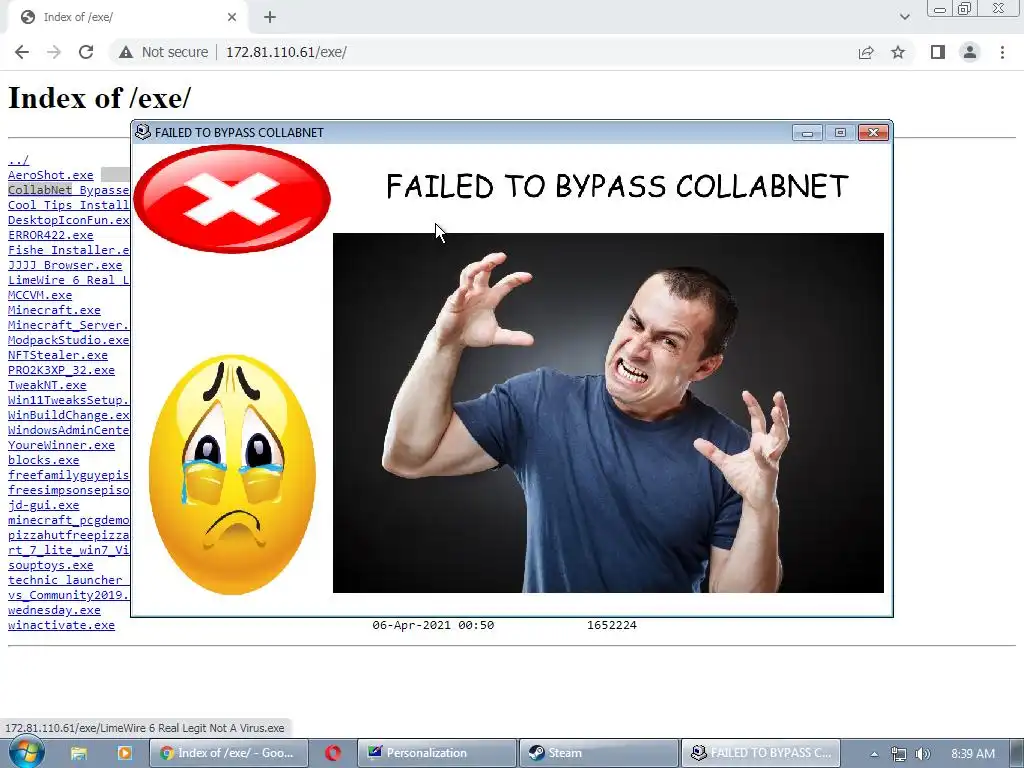
Task: Click wednesday.exe link
Action: tap(54, 611)
